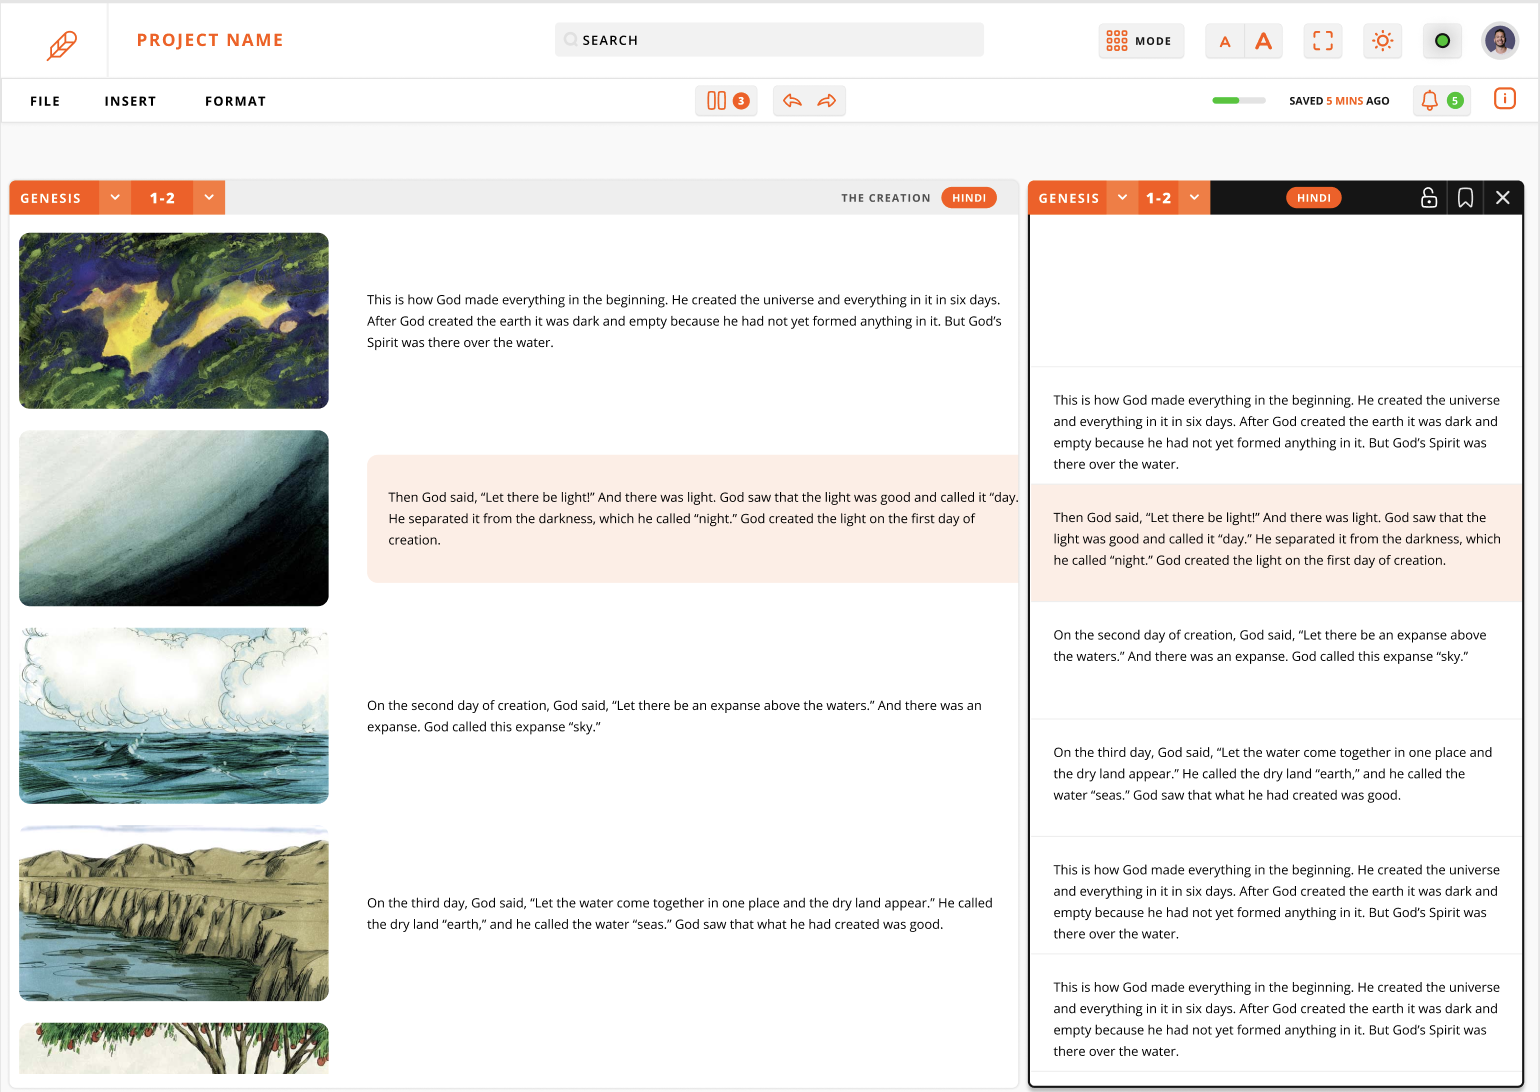Toggle the light theme sun icon

[x=1382, y=41]
